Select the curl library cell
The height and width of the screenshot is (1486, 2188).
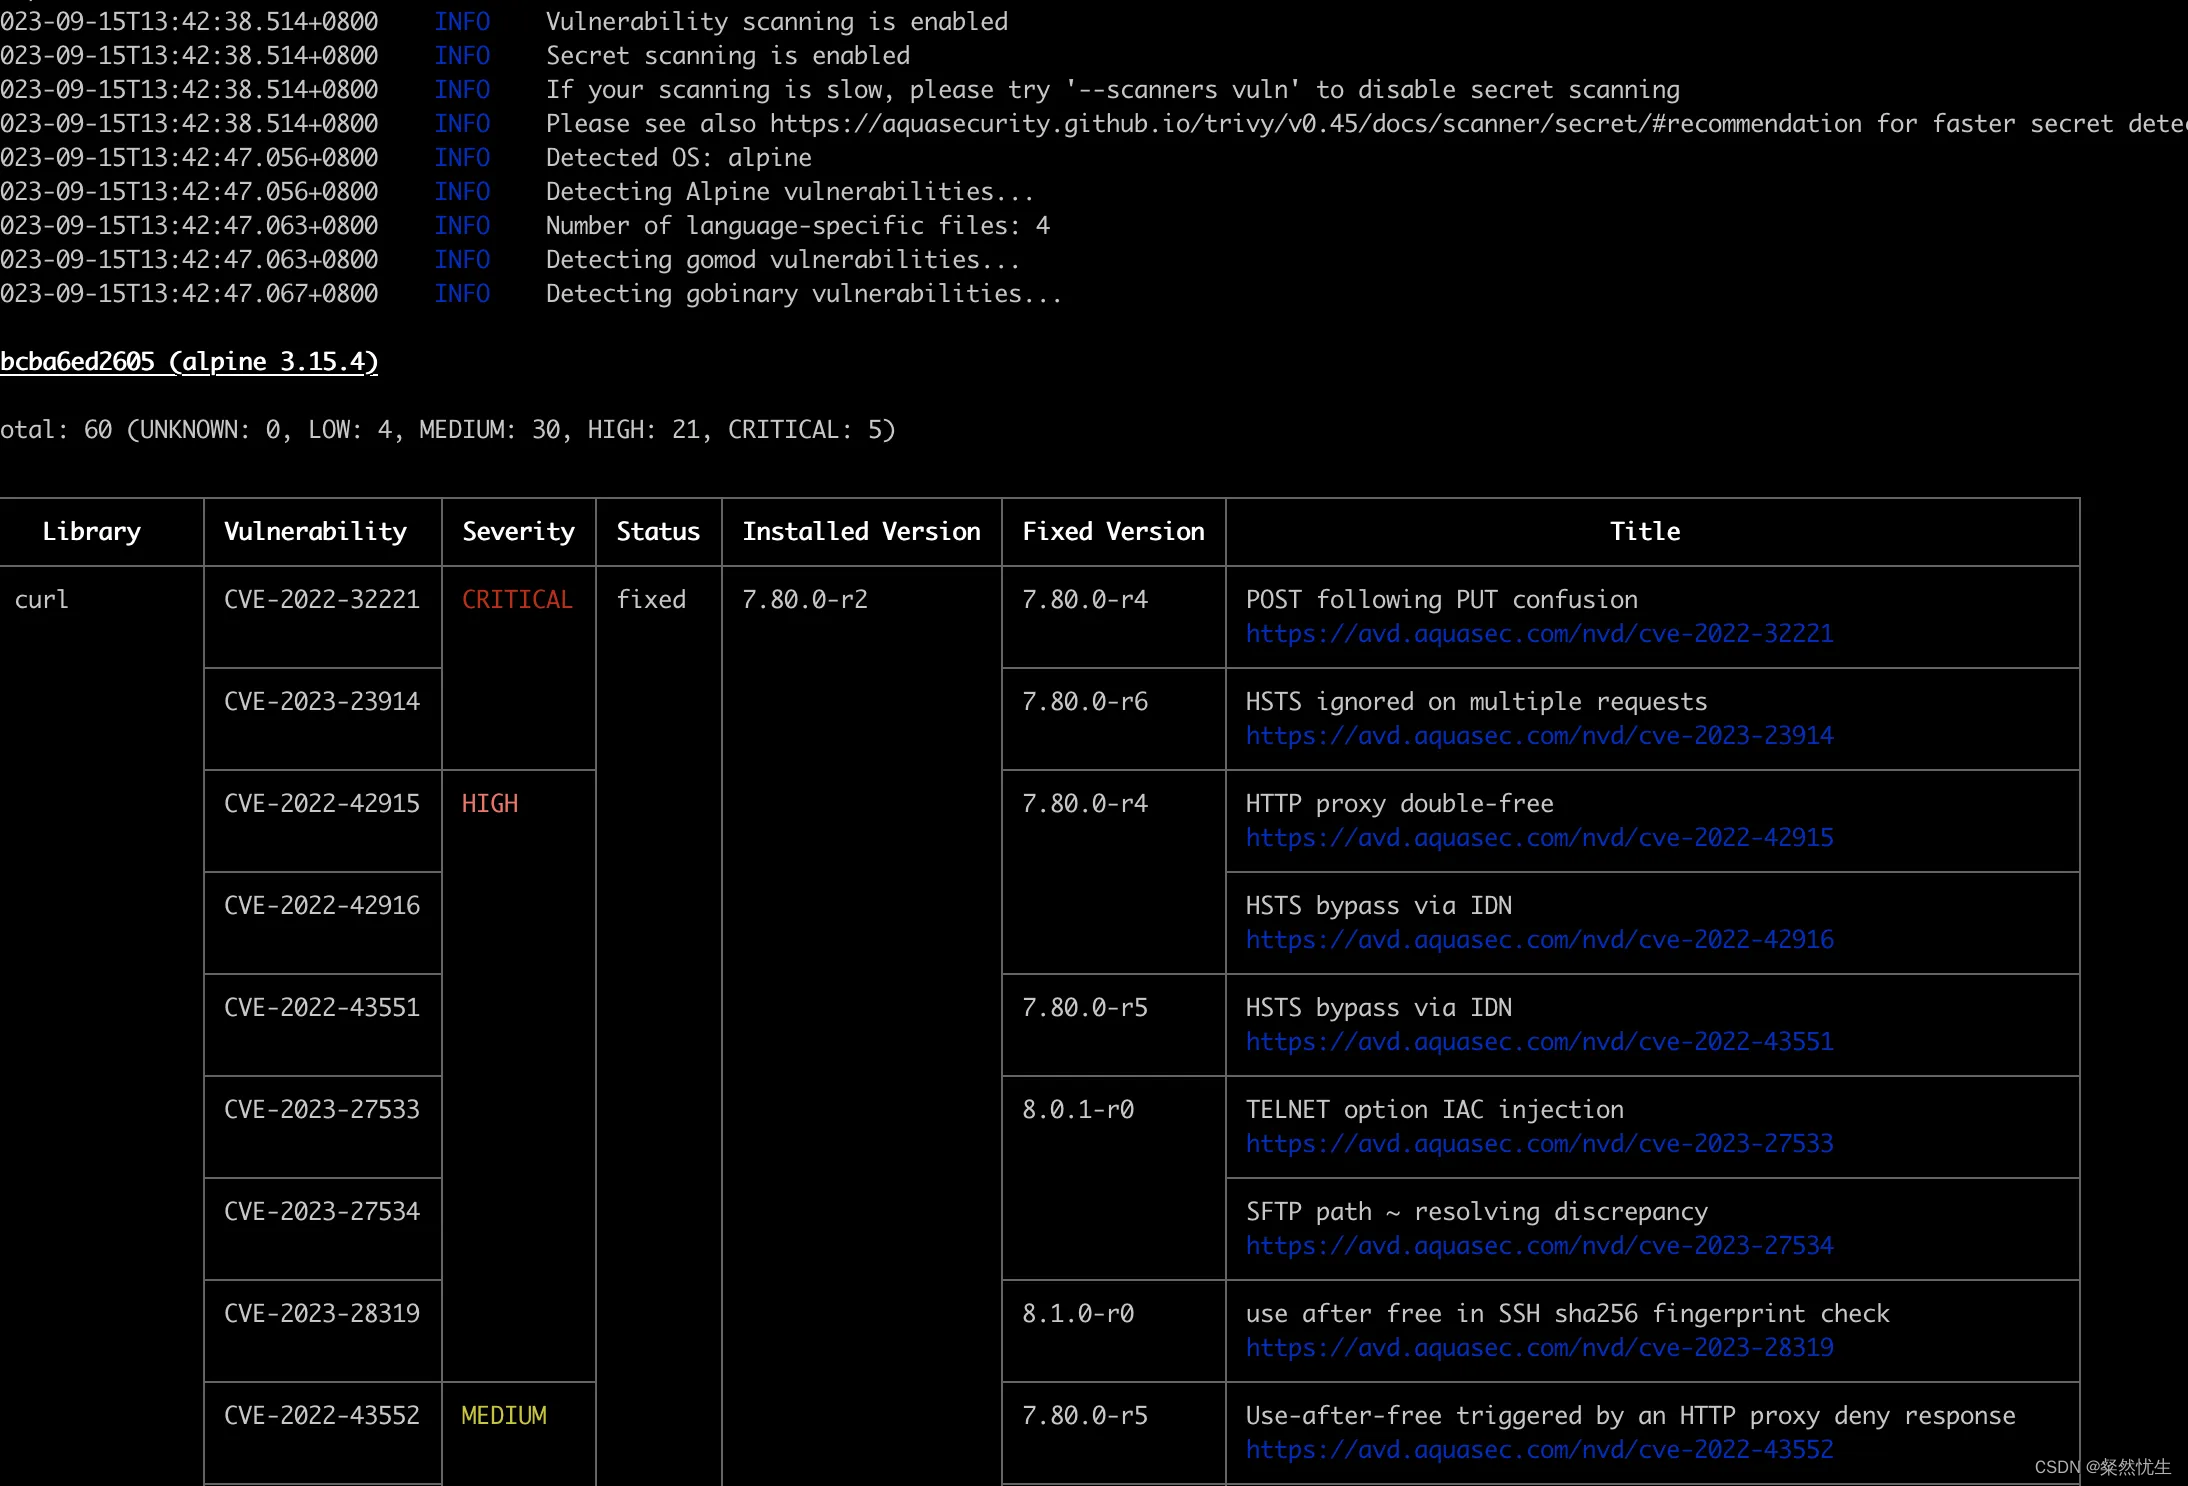click(x=41, y=600)
